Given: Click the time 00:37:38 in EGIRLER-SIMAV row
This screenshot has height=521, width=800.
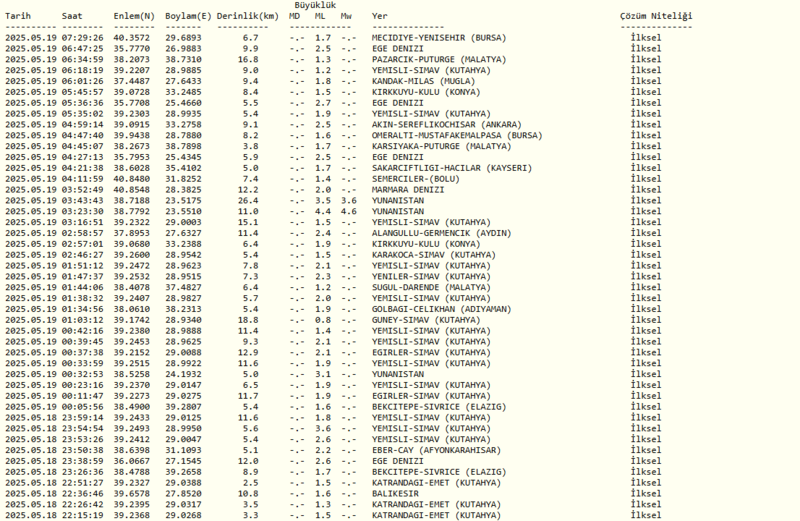Looking at the screenshot, I should pos(82,352).
